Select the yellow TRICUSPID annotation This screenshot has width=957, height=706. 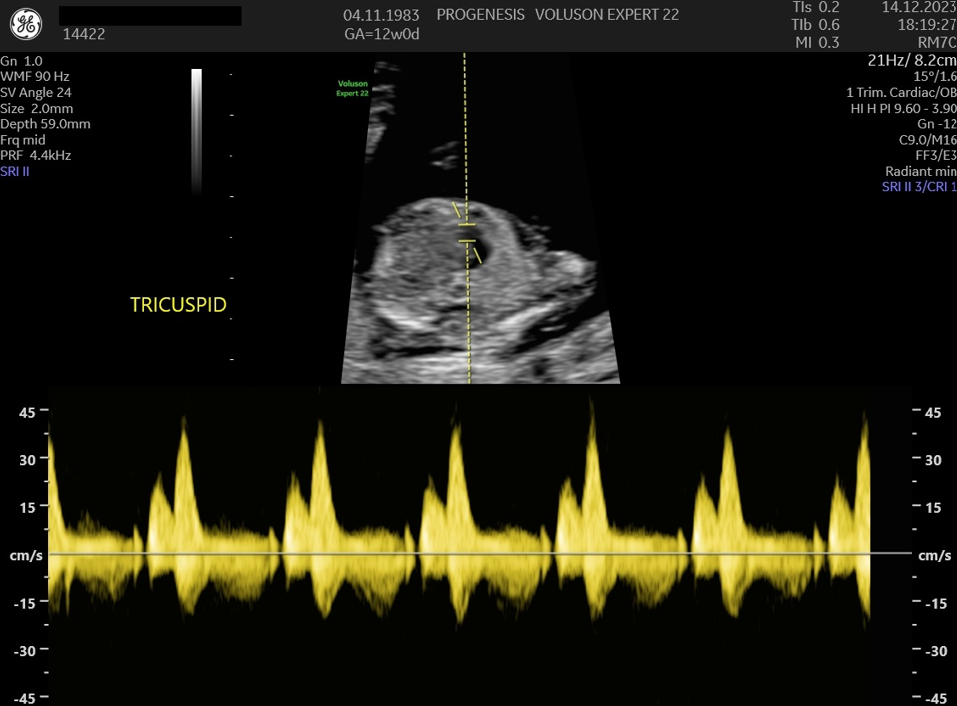178,305
